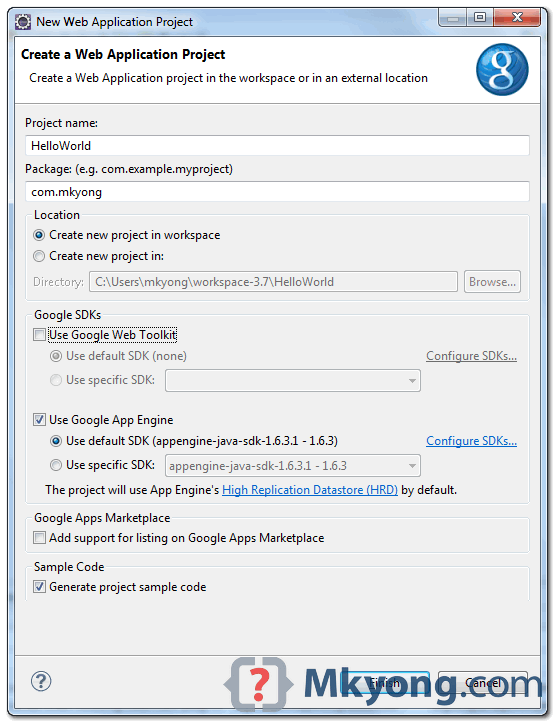Click the Eclipse window title icon

pyautogui.click(x=23, y=22)
